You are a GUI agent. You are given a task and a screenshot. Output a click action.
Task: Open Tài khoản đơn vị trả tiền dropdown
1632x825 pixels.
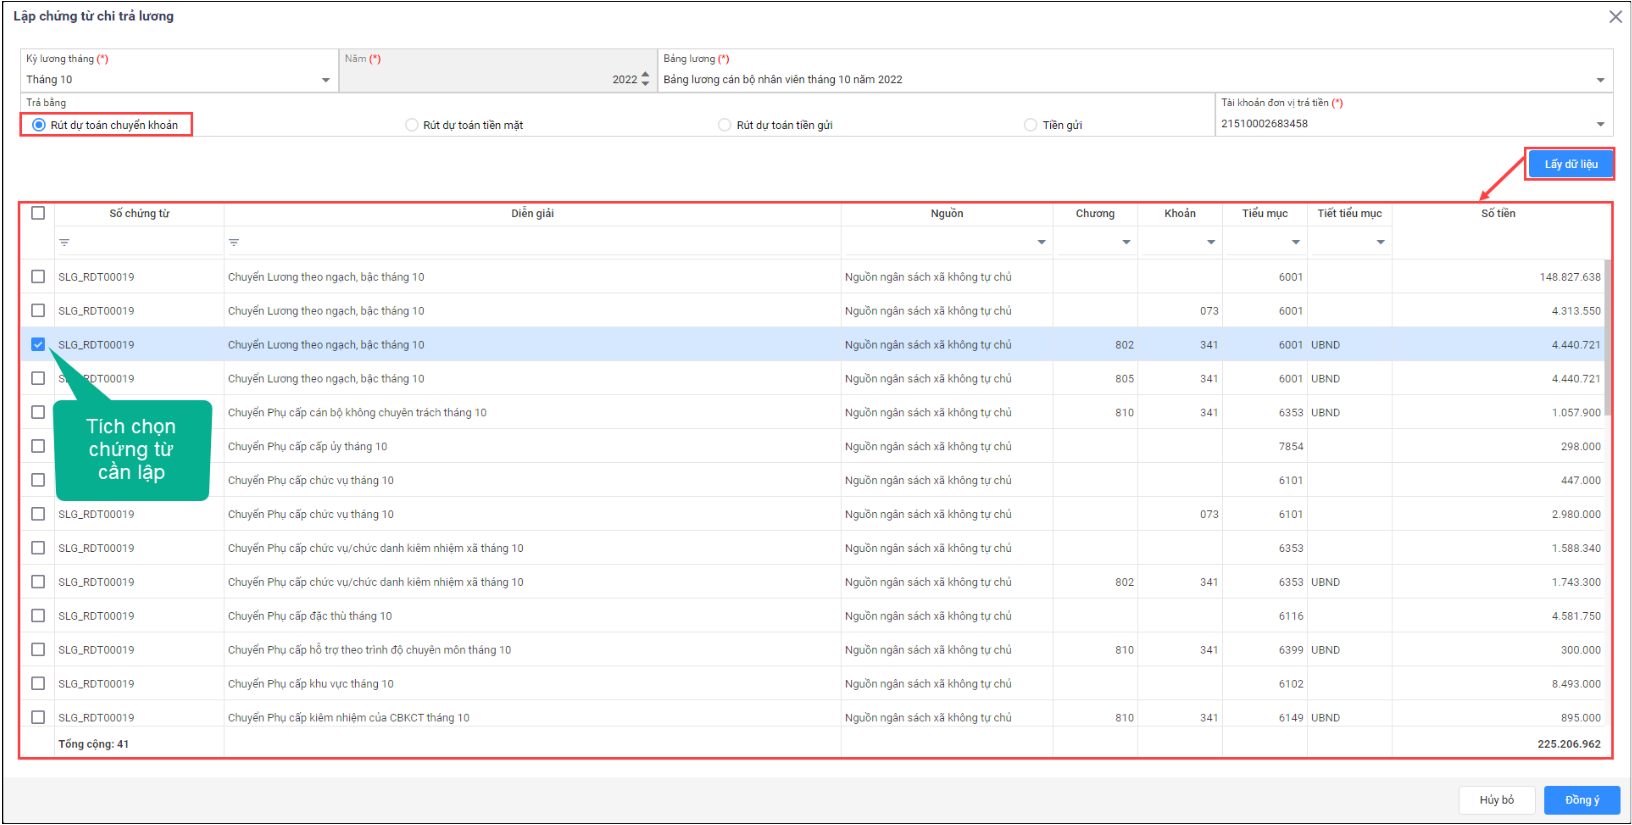click(x=1600, y=124)
